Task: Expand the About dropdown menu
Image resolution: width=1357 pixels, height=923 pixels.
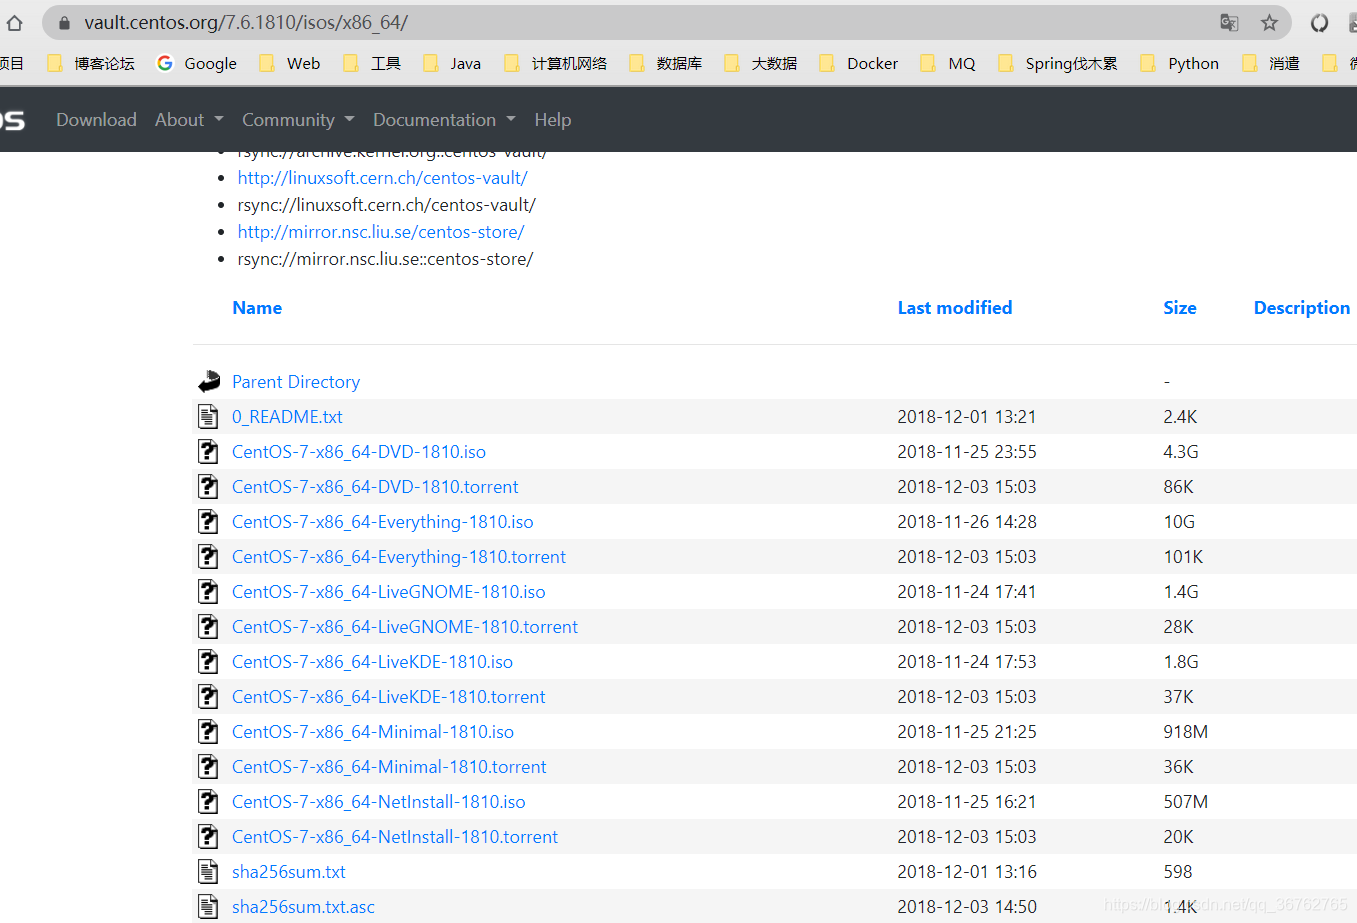Action: pos(189,119)
